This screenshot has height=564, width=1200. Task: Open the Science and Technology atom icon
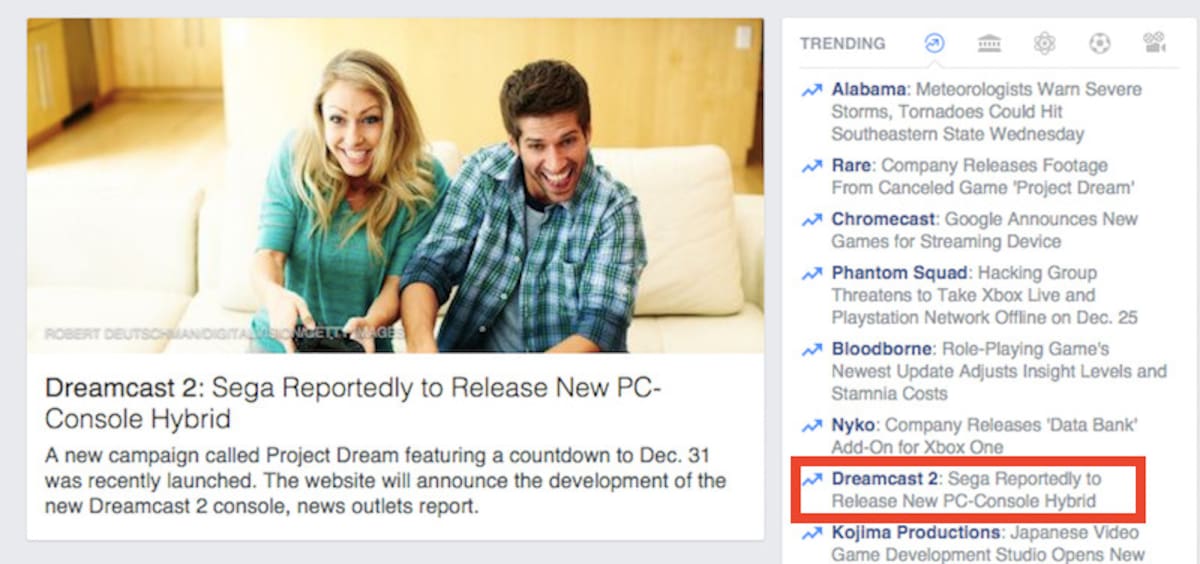[1045, 43]
